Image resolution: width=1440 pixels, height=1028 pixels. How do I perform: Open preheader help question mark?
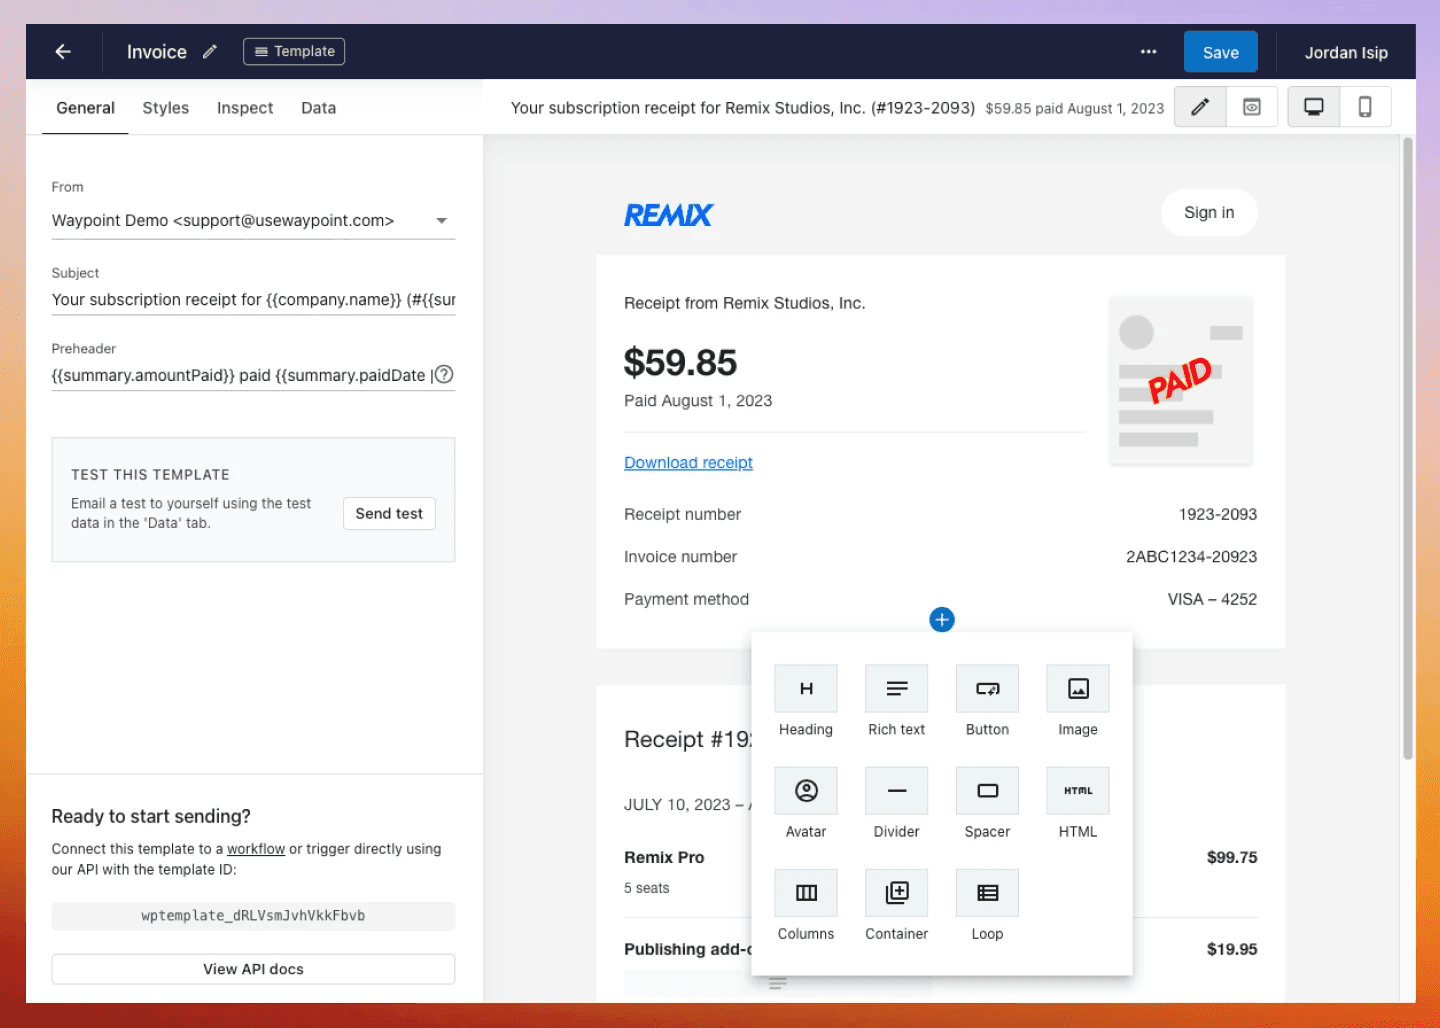click(445, 374)
